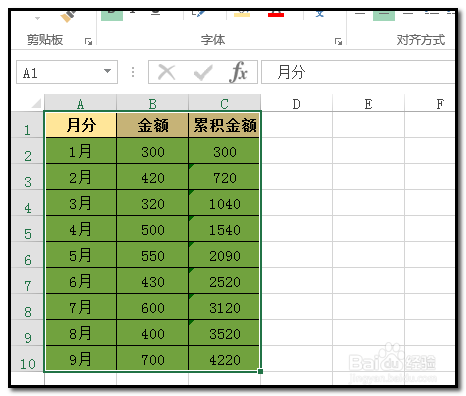Click the cell with value 720

(x=224, y=177)
